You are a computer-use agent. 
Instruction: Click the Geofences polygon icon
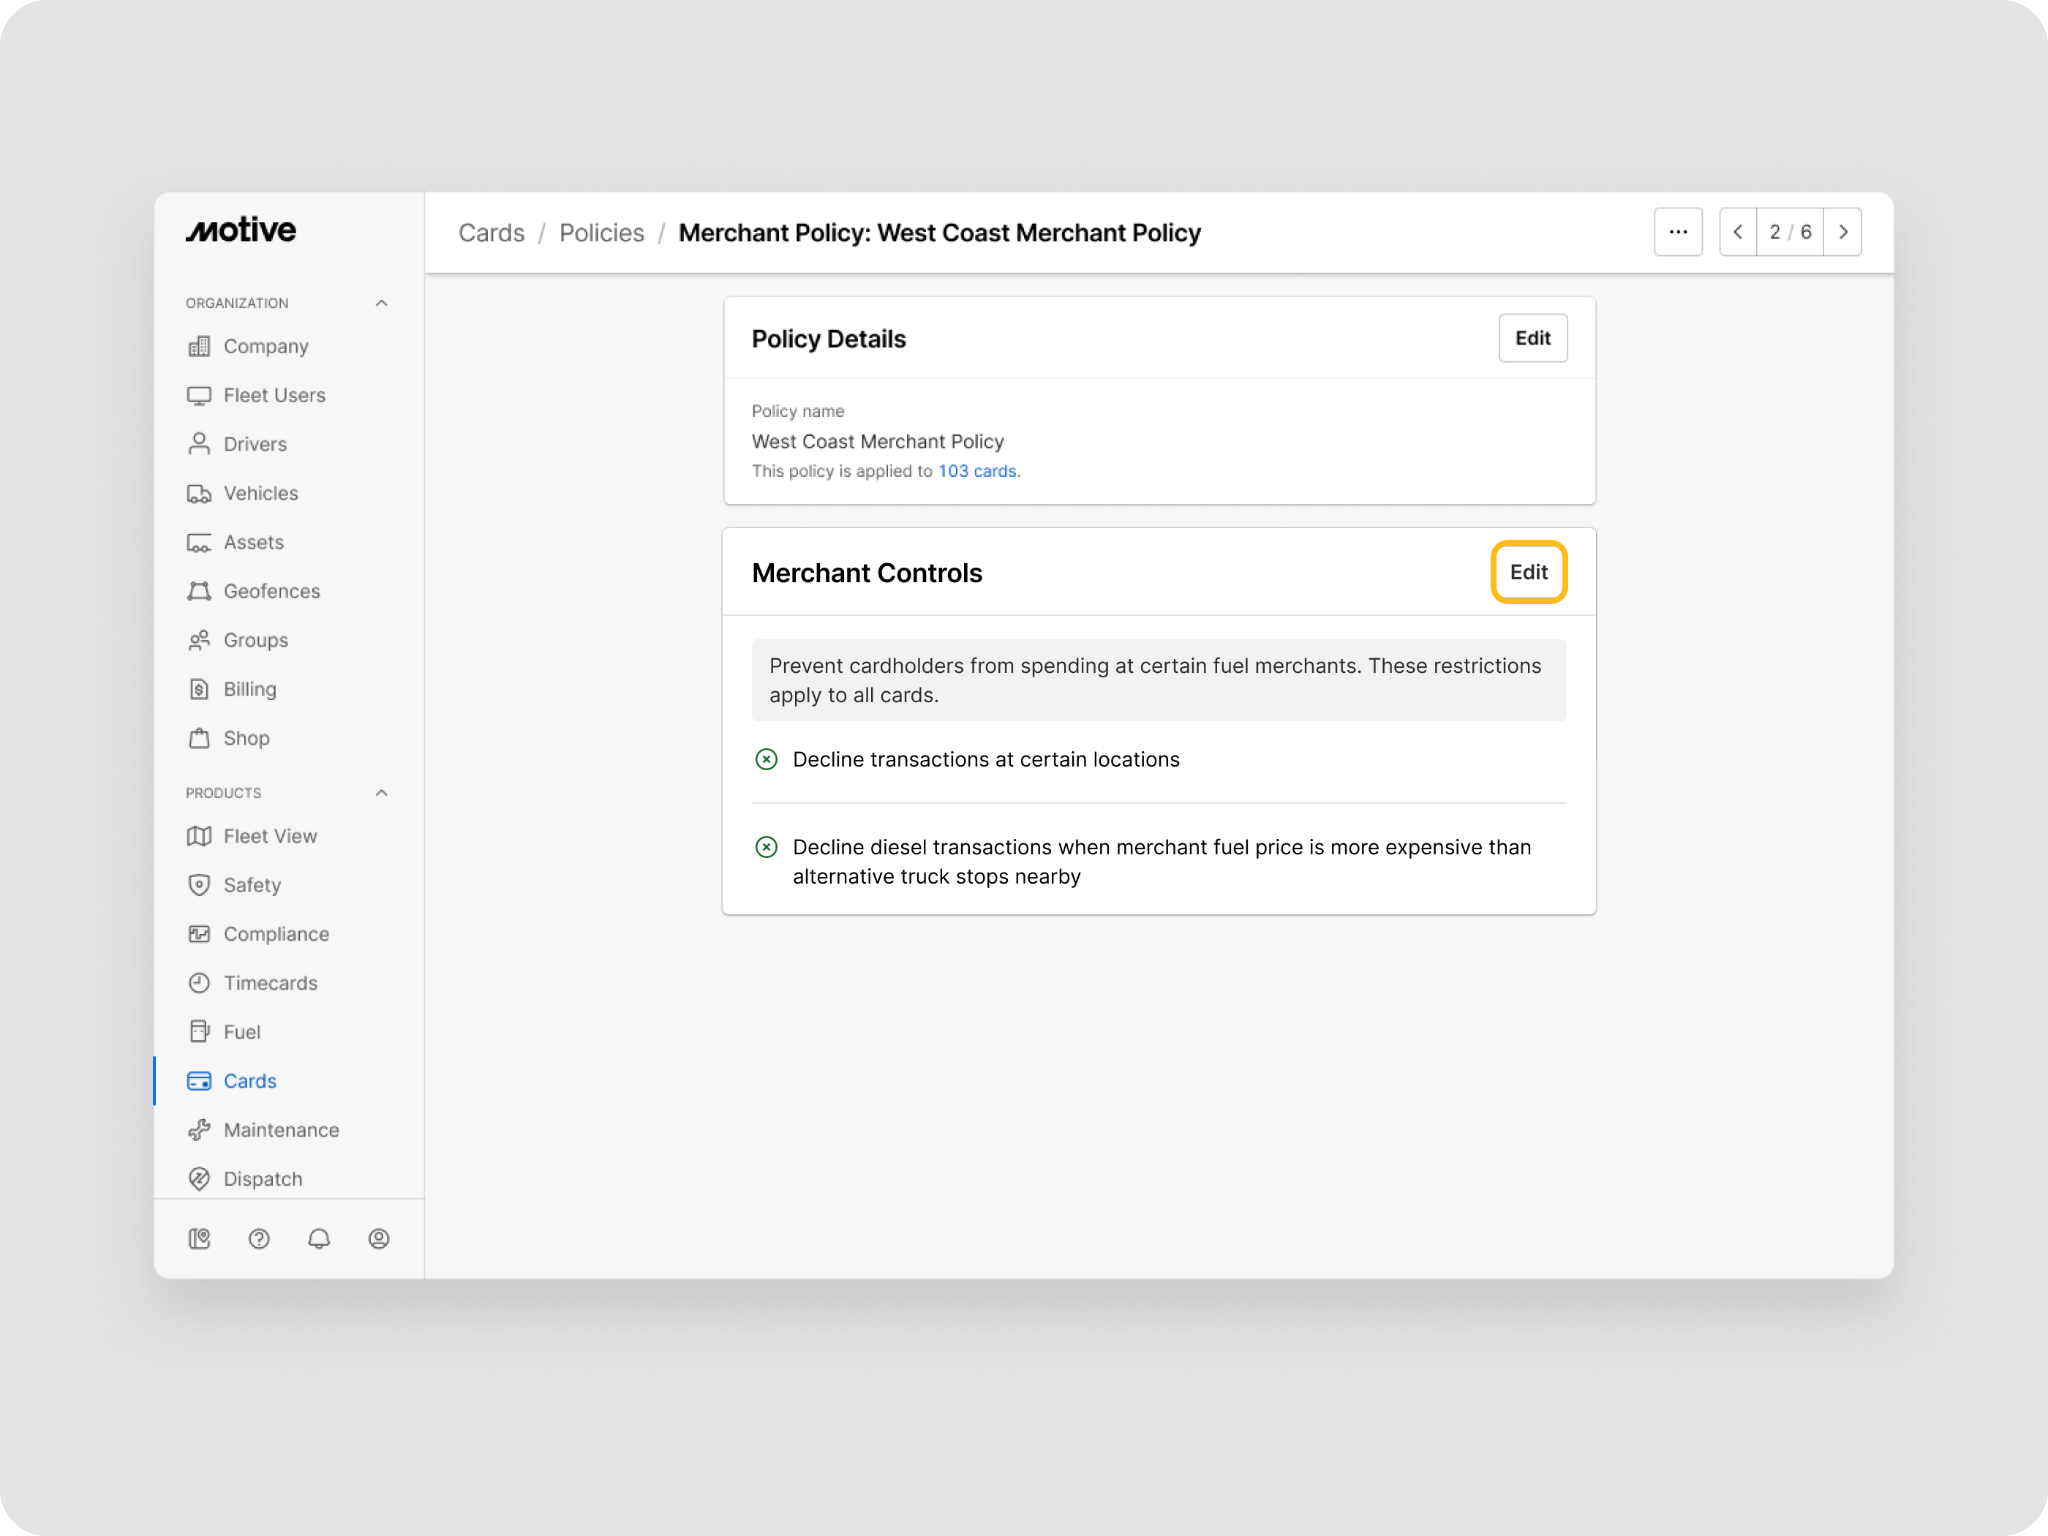[199, 591]
